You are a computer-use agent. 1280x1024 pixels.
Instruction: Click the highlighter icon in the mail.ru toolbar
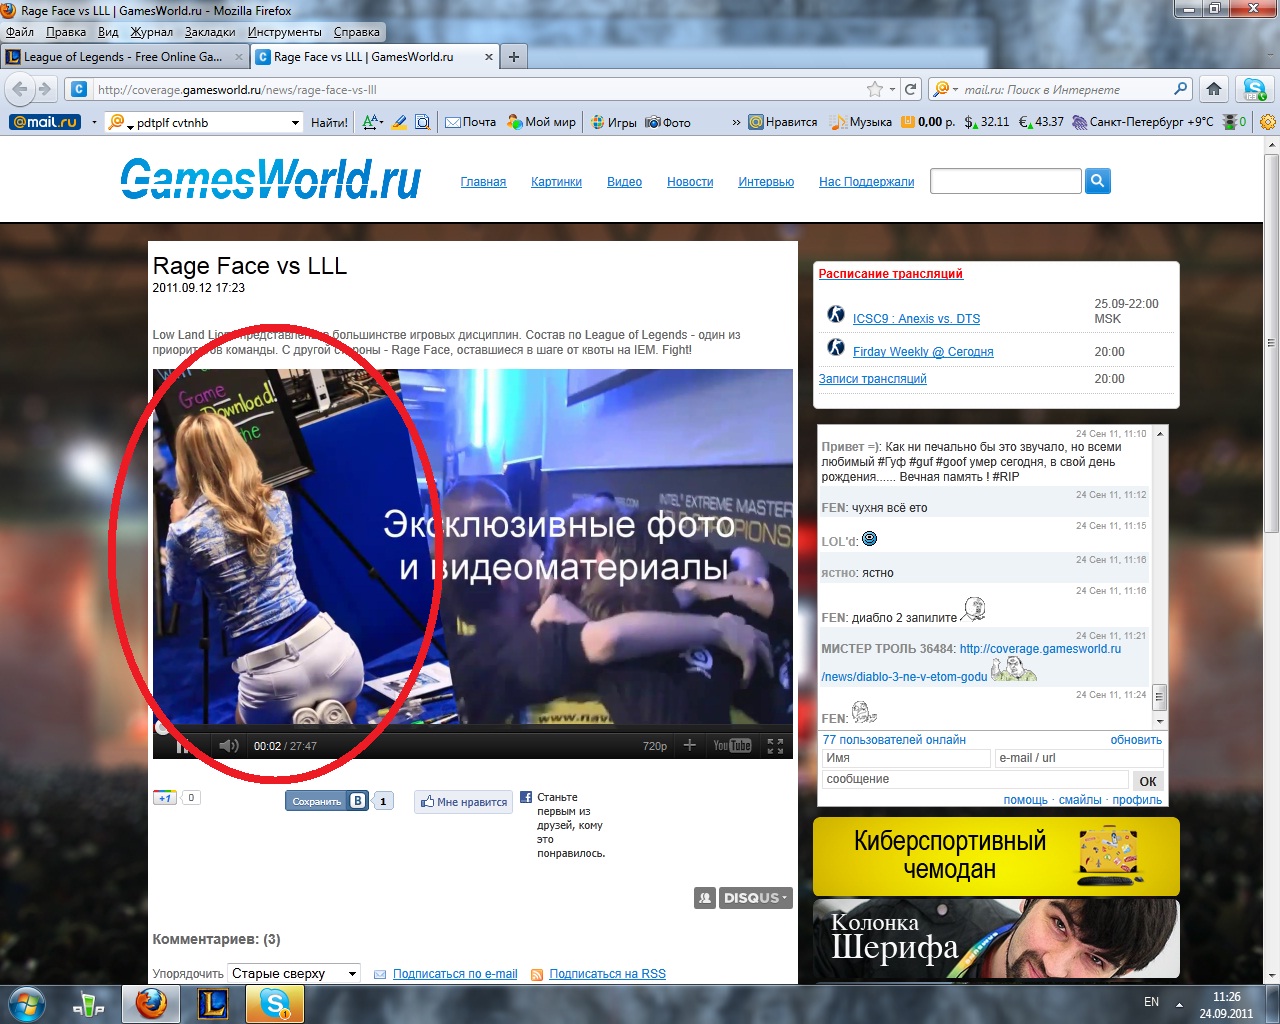pyautogui.click(x=399, y=122)
